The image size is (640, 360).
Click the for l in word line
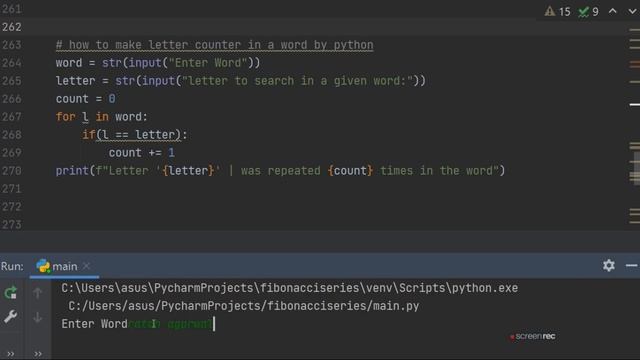point(101,117)
